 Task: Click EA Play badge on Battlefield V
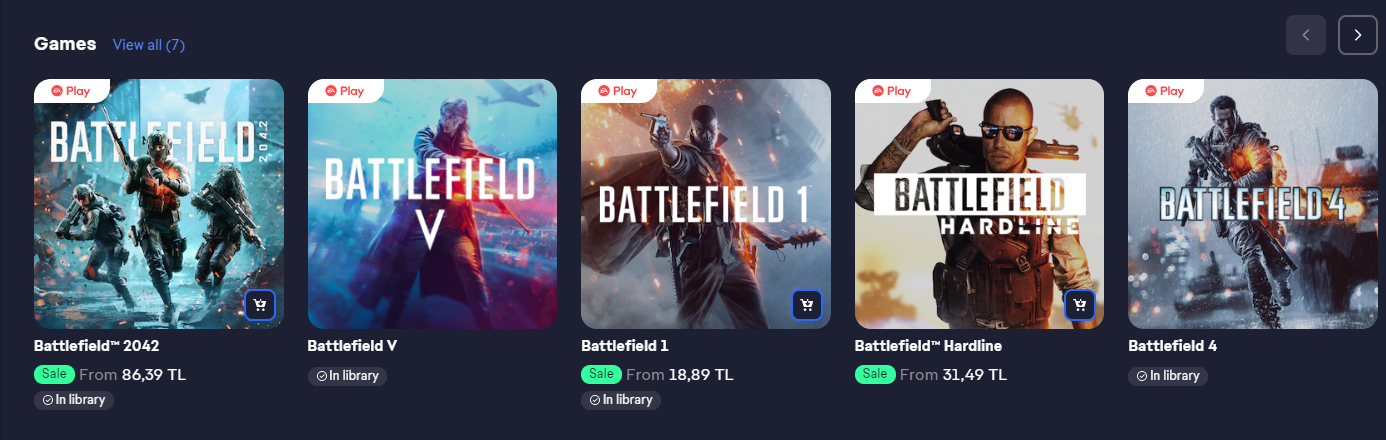coord(345,91)
